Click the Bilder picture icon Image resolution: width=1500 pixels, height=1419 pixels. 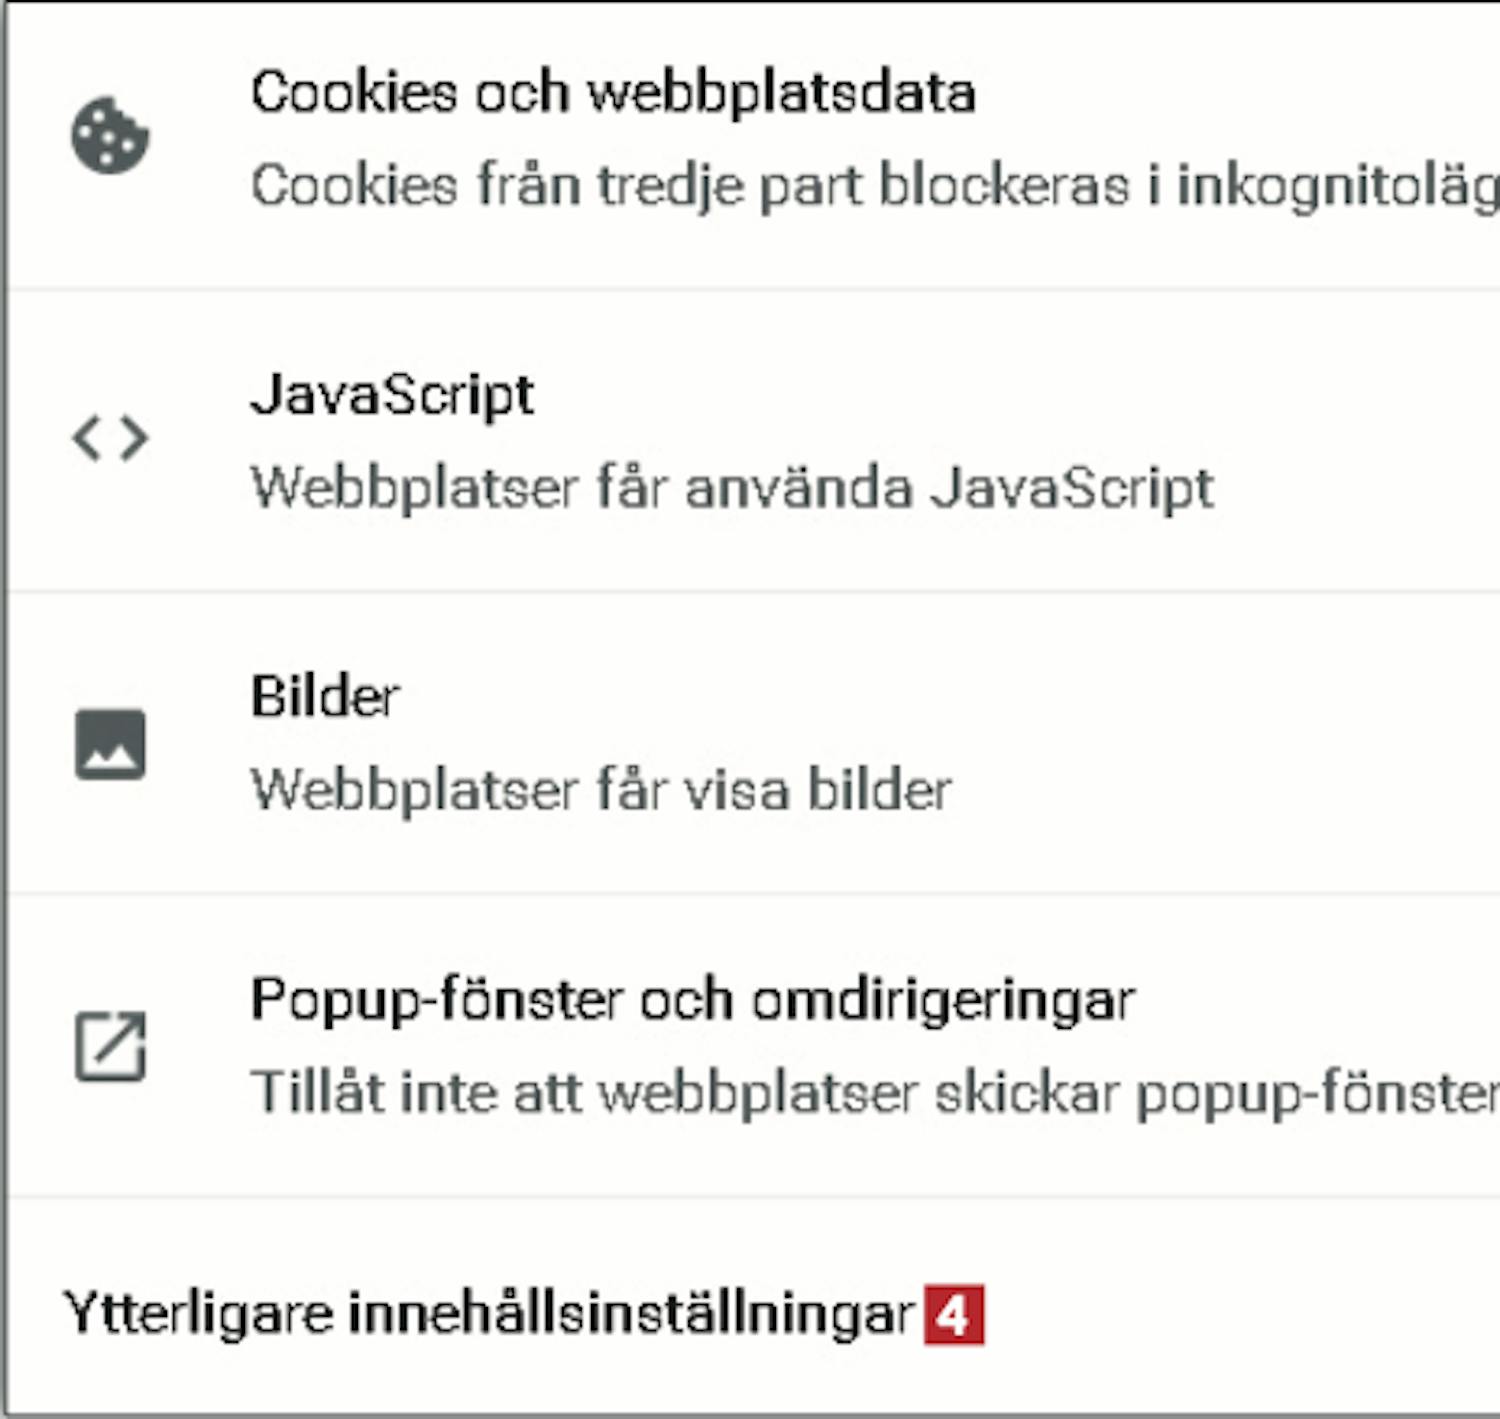tap(110, 744)
